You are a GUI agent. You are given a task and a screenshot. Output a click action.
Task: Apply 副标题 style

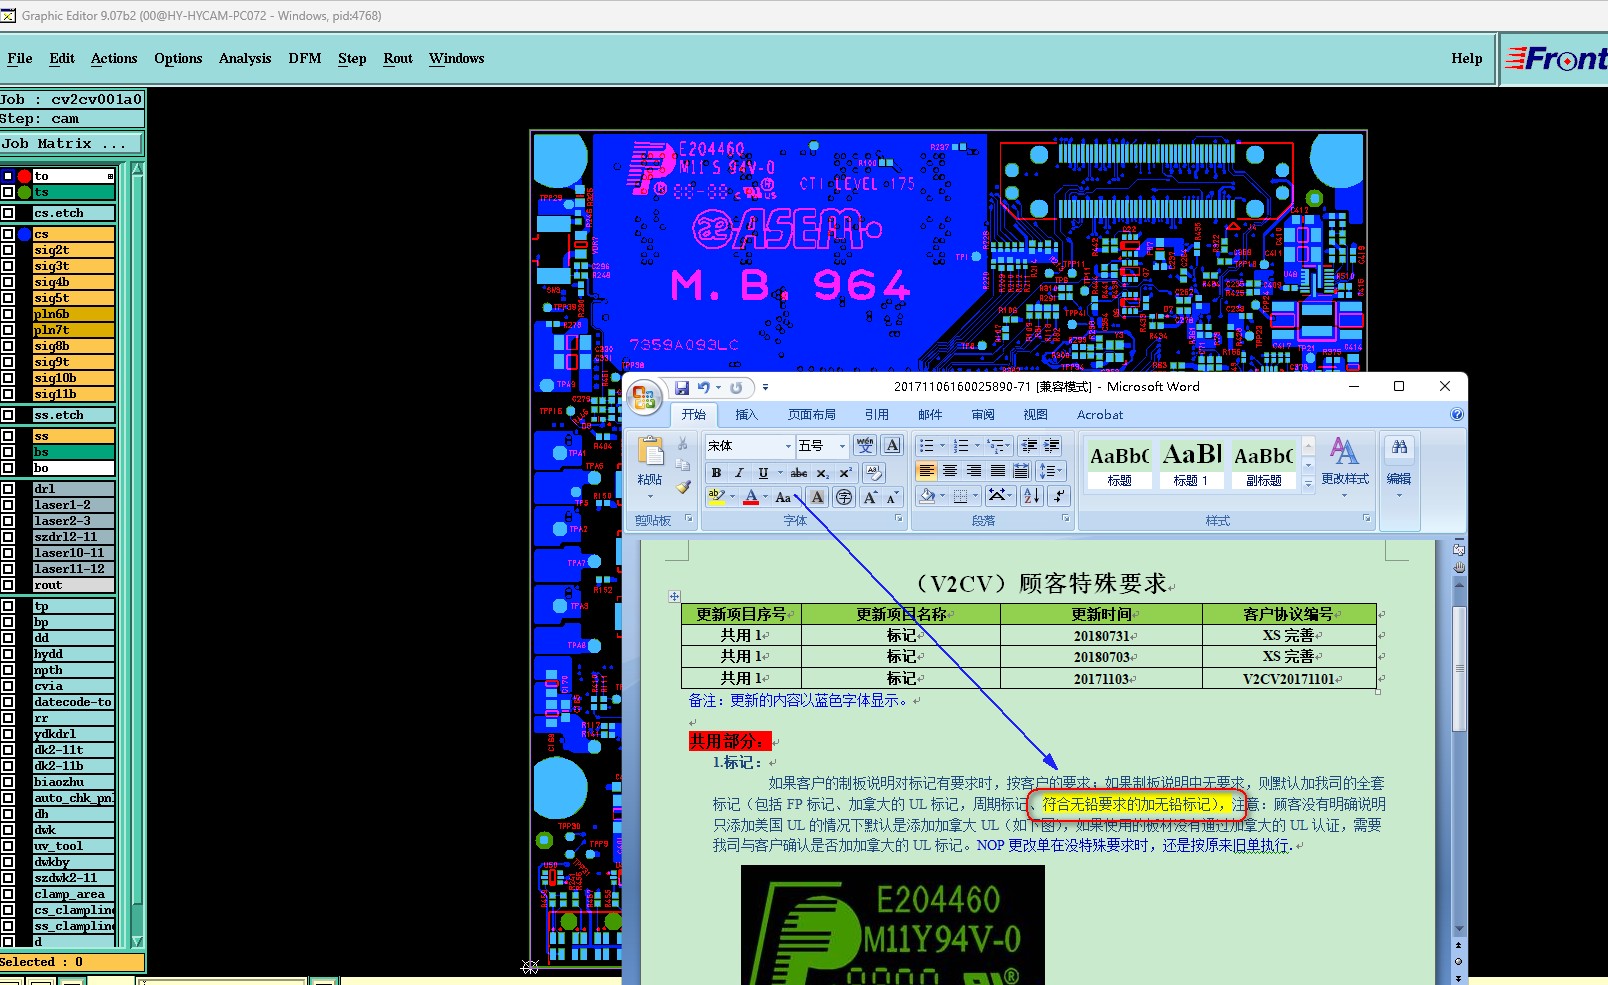(1264, 465)
